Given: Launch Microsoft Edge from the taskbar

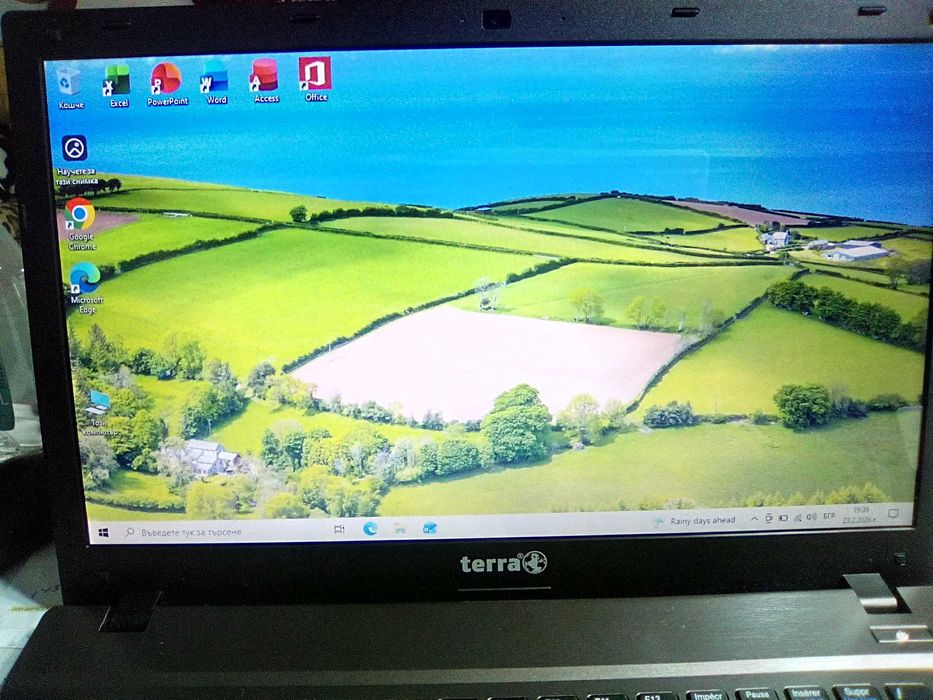Looking at the screenshot, I should 370,529.
